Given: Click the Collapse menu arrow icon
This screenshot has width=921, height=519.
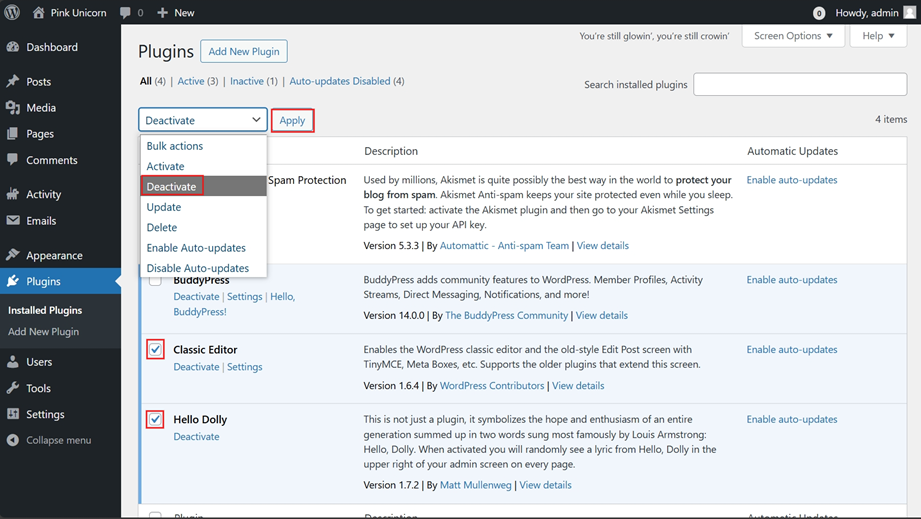Looking at the screenshot, I should point(13,440).
